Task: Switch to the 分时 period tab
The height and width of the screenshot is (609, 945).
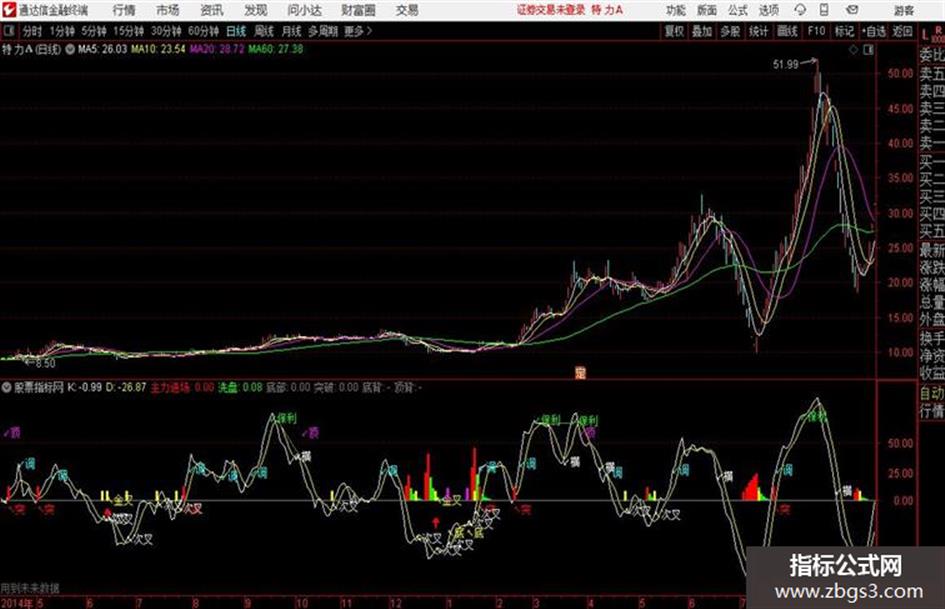Action: [32, 31]
